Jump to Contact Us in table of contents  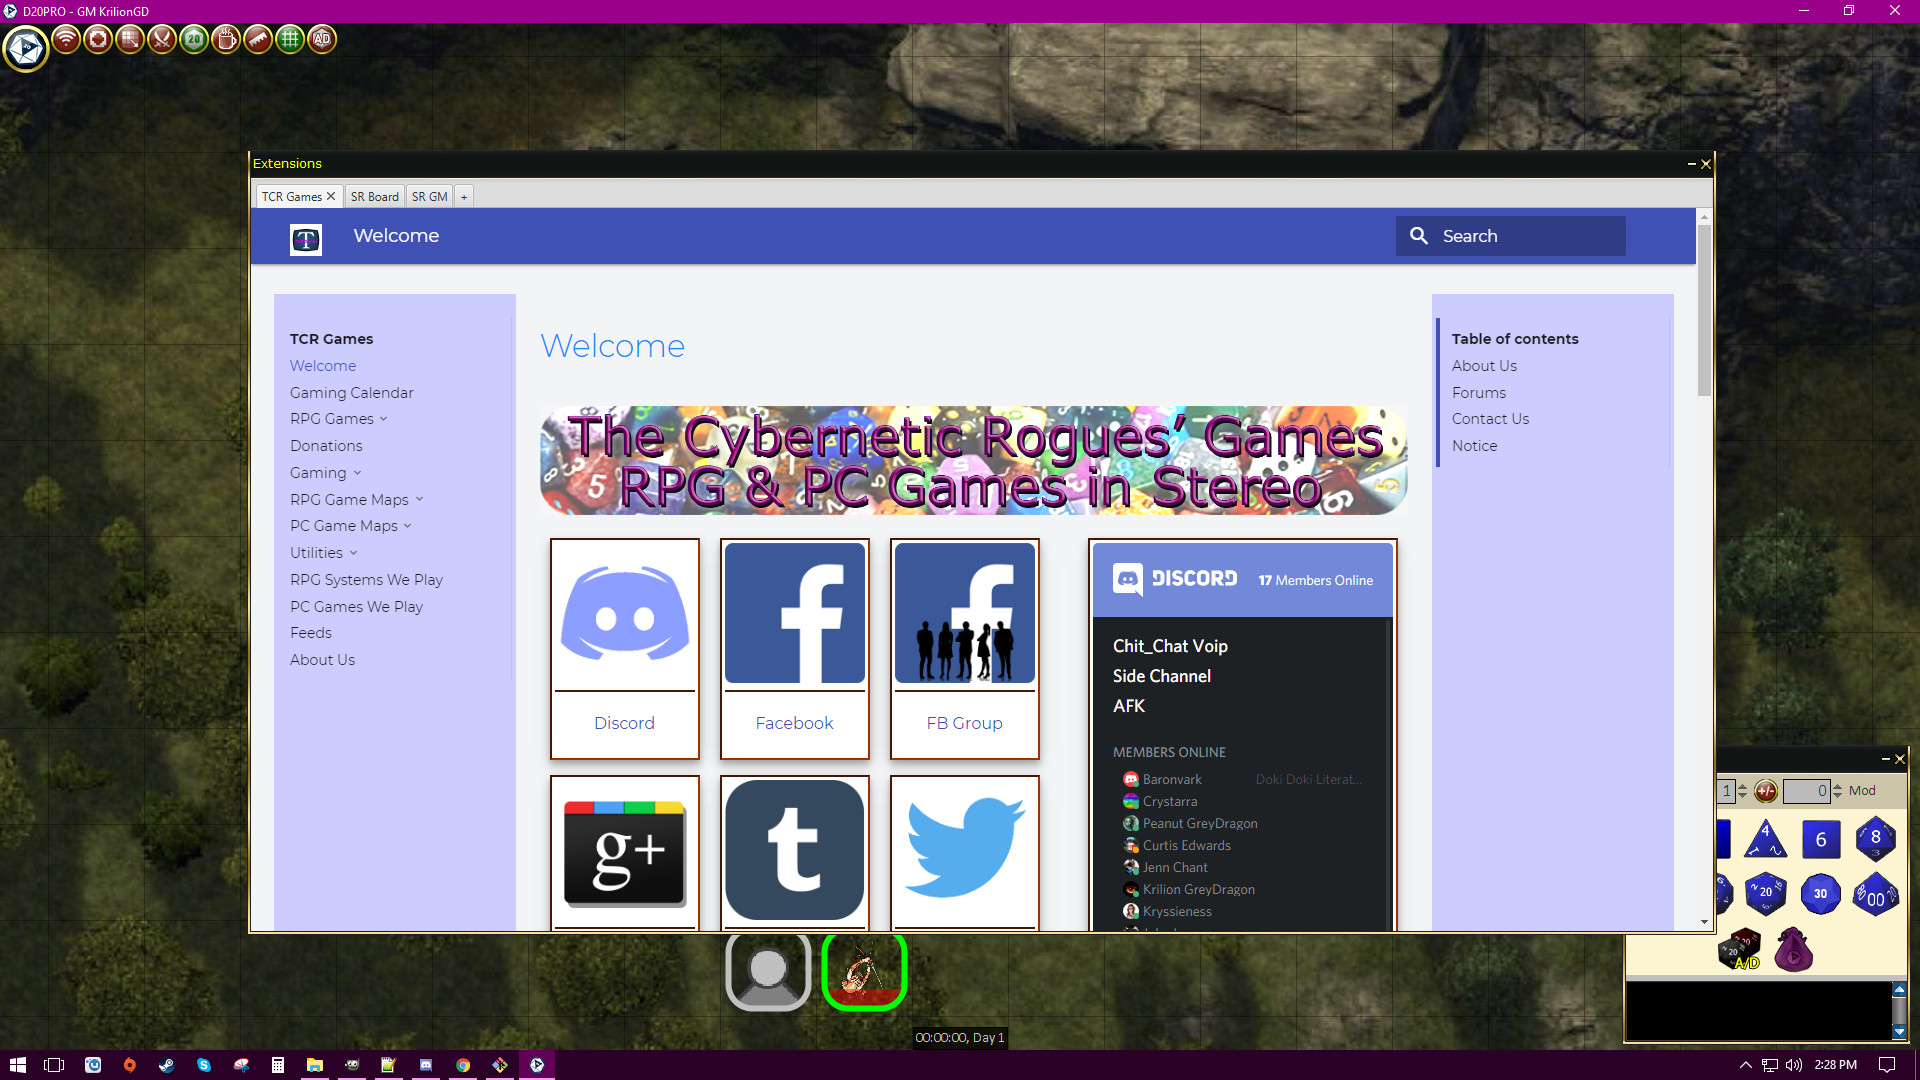pyautogui.click(x=1490, y=419)
